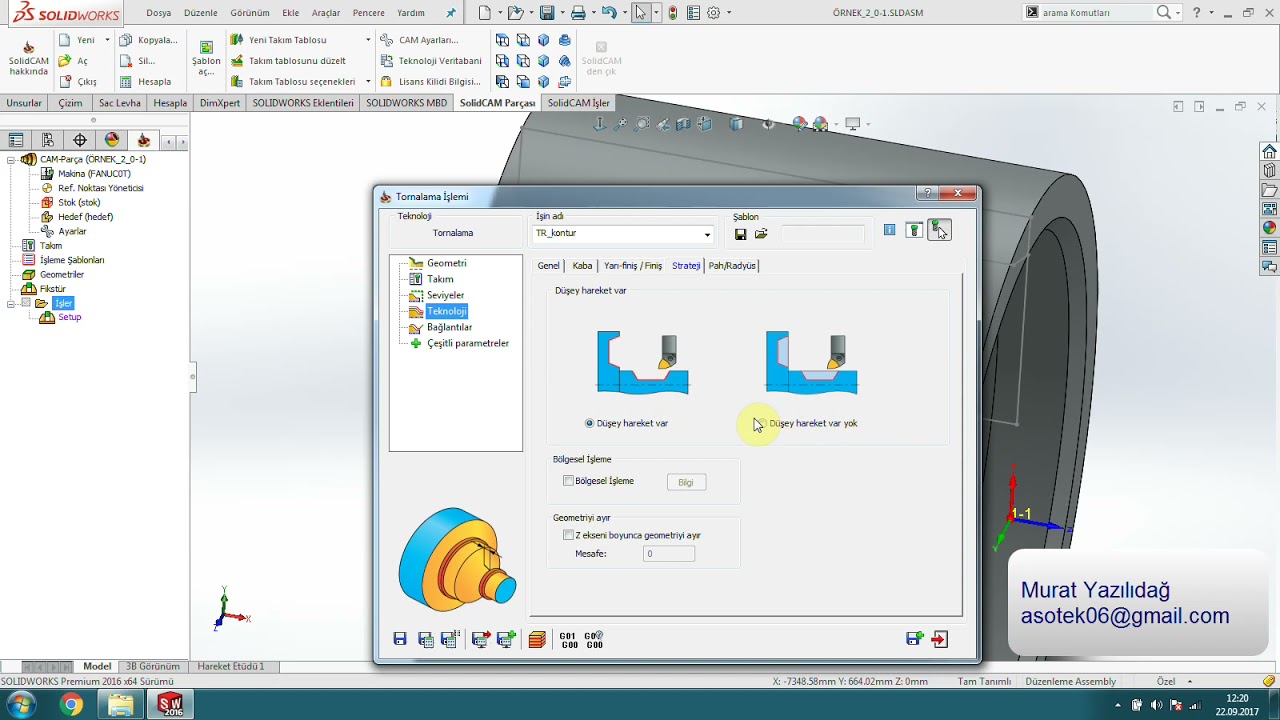This screenshot has height=720, width=1280.
Task: Enable the Bölgesel İşleme checkbox
Action: click(x=568, y=481)
